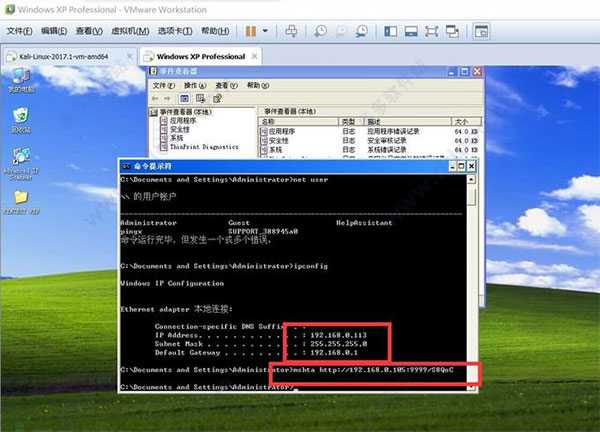Image resolution: width=600 pixels, height=432 pixels.
Task: Select the Advanced IP Scanner desktop icon
Action: 21,164
